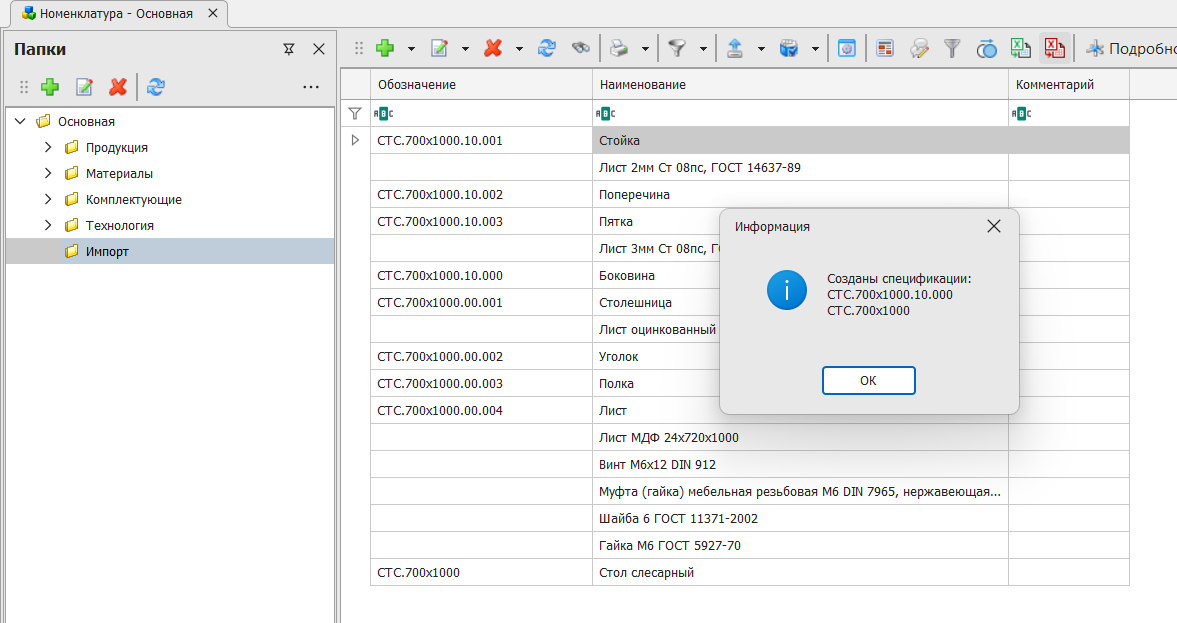Viewport: 1177px width, 623px height.
Task: Switch to the Номенклатура - Основная tab
Action: point(115,14)
